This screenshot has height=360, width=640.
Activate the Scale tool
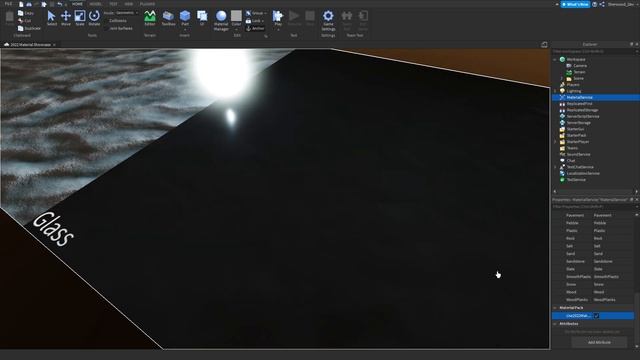80,18
